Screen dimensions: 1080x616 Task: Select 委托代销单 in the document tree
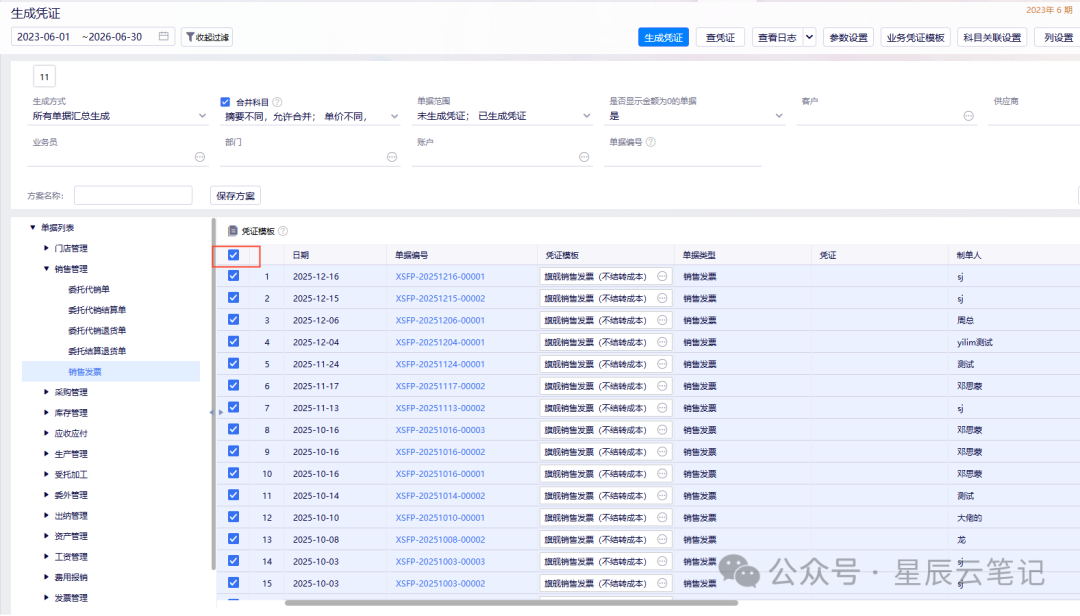89,289
